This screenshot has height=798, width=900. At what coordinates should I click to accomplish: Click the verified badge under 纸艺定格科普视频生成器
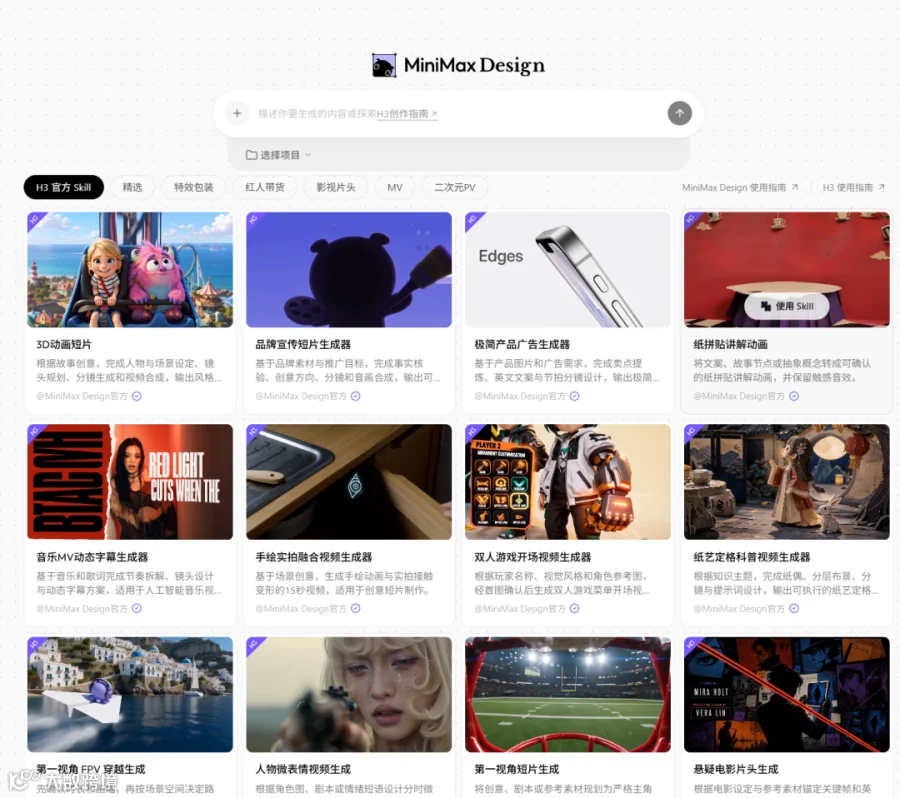(794, 609)
